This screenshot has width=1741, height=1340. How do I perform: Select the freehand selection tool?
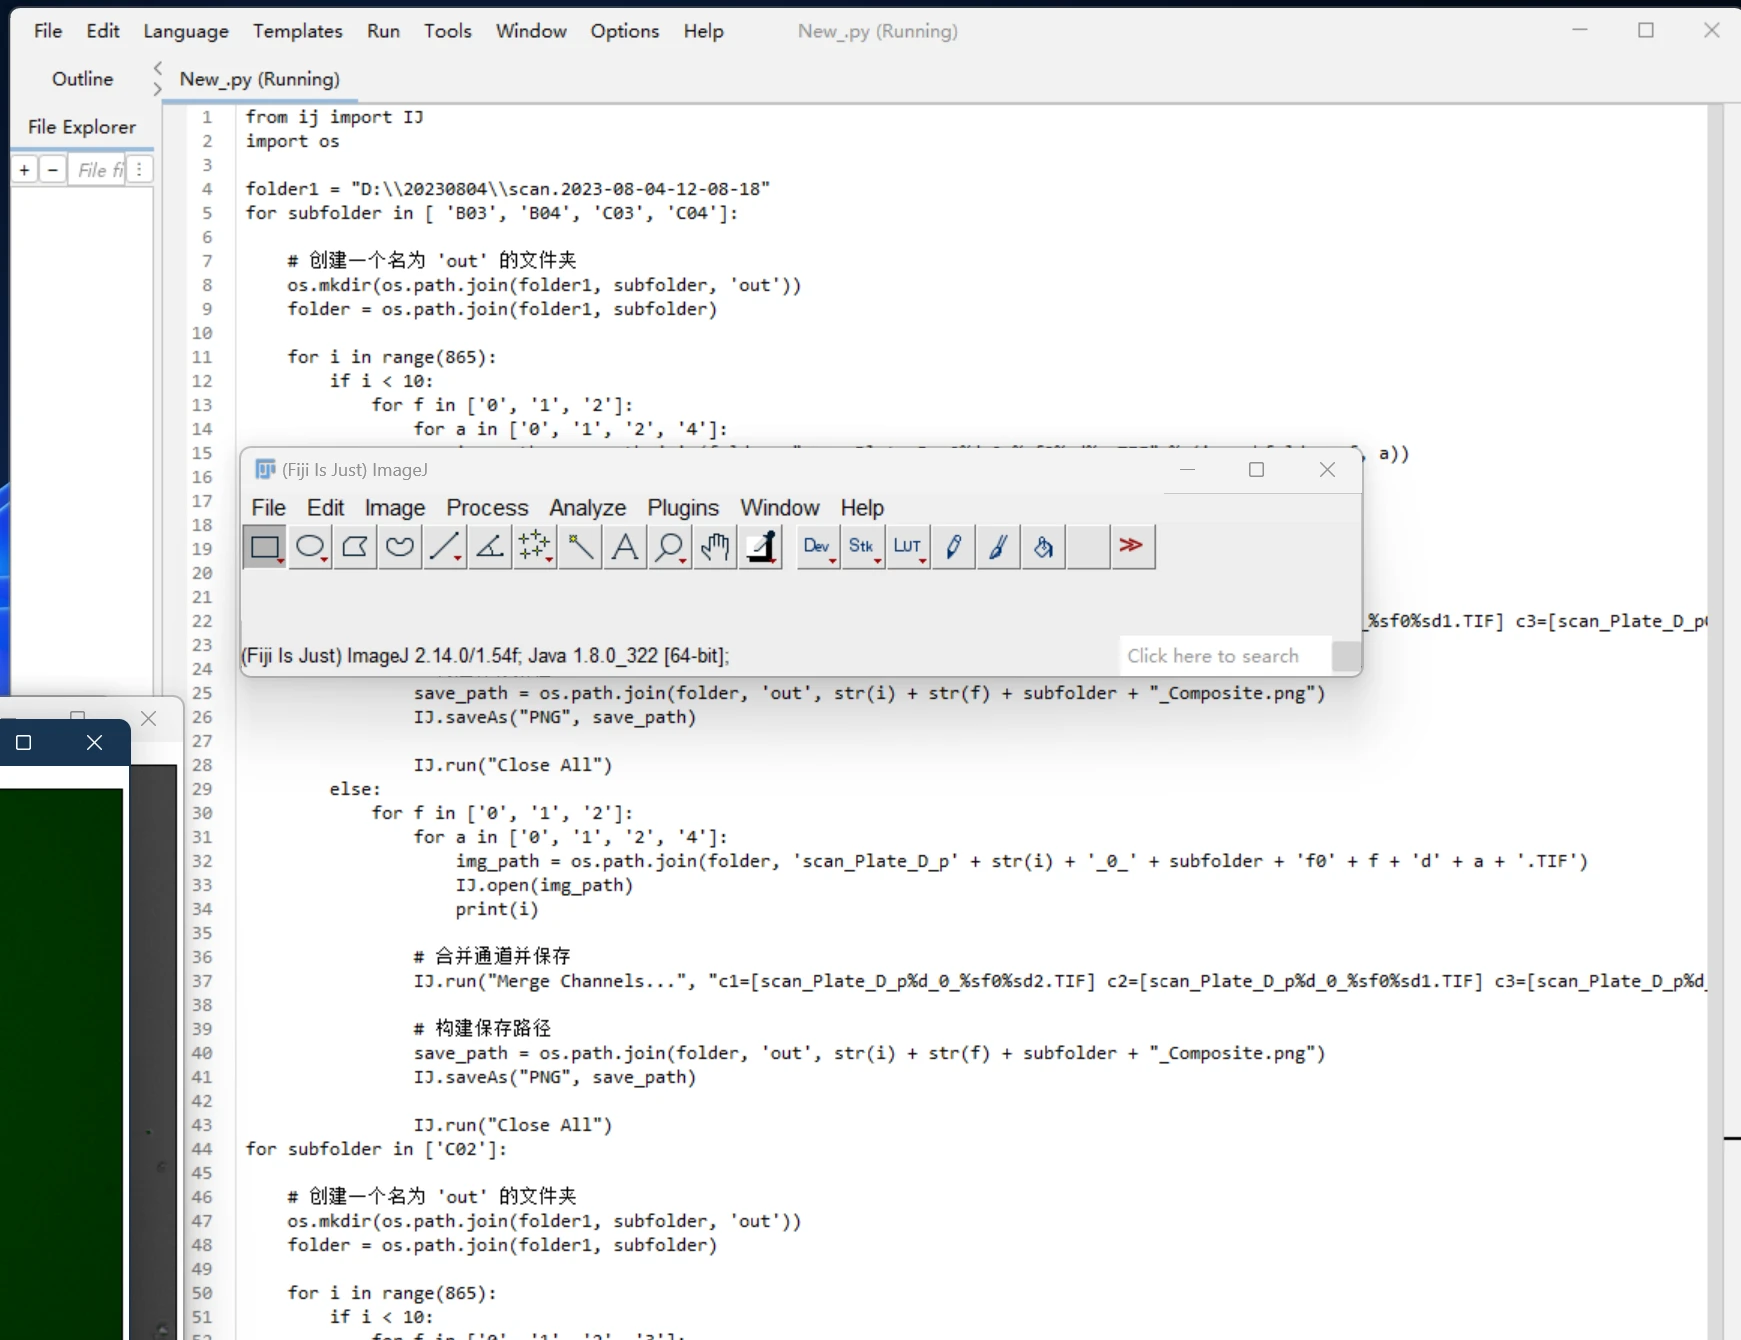399,547
